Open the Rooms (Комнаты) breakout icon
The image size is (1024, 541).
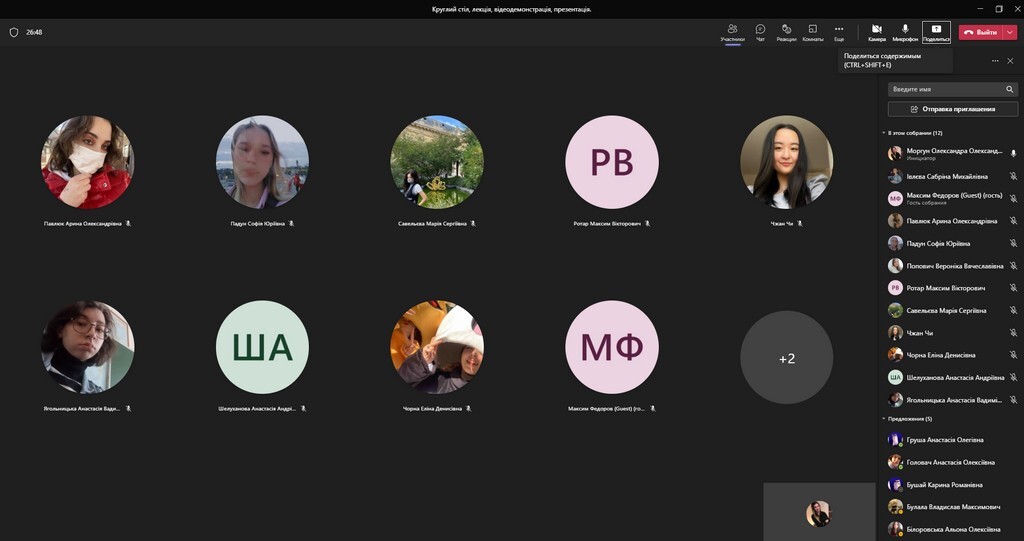[x=813, y=32]
